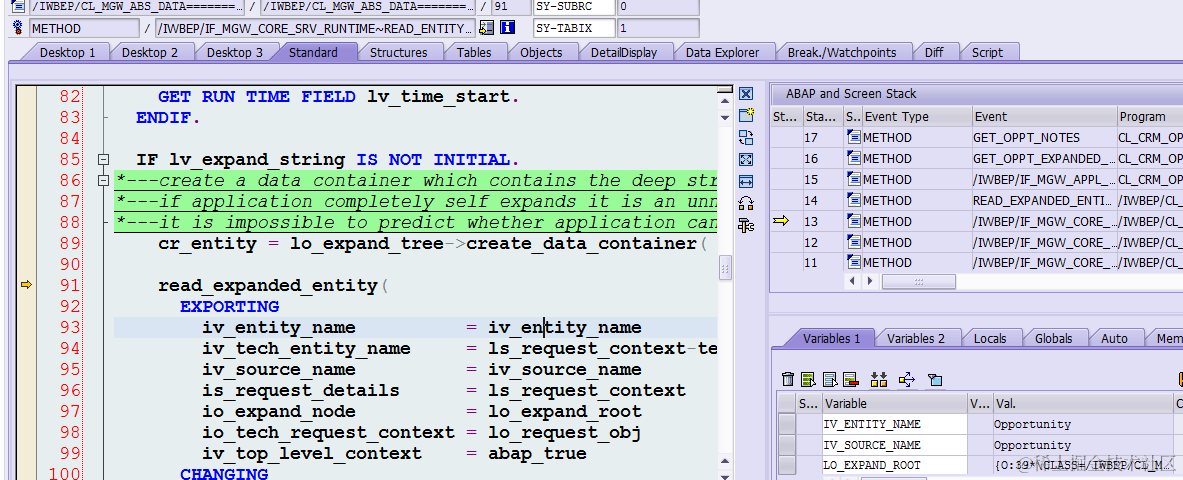The image size is (1183, 480).
Task: Click the IV_SOURCE_NAME variable cell
Action: click(x=894, y=445)
